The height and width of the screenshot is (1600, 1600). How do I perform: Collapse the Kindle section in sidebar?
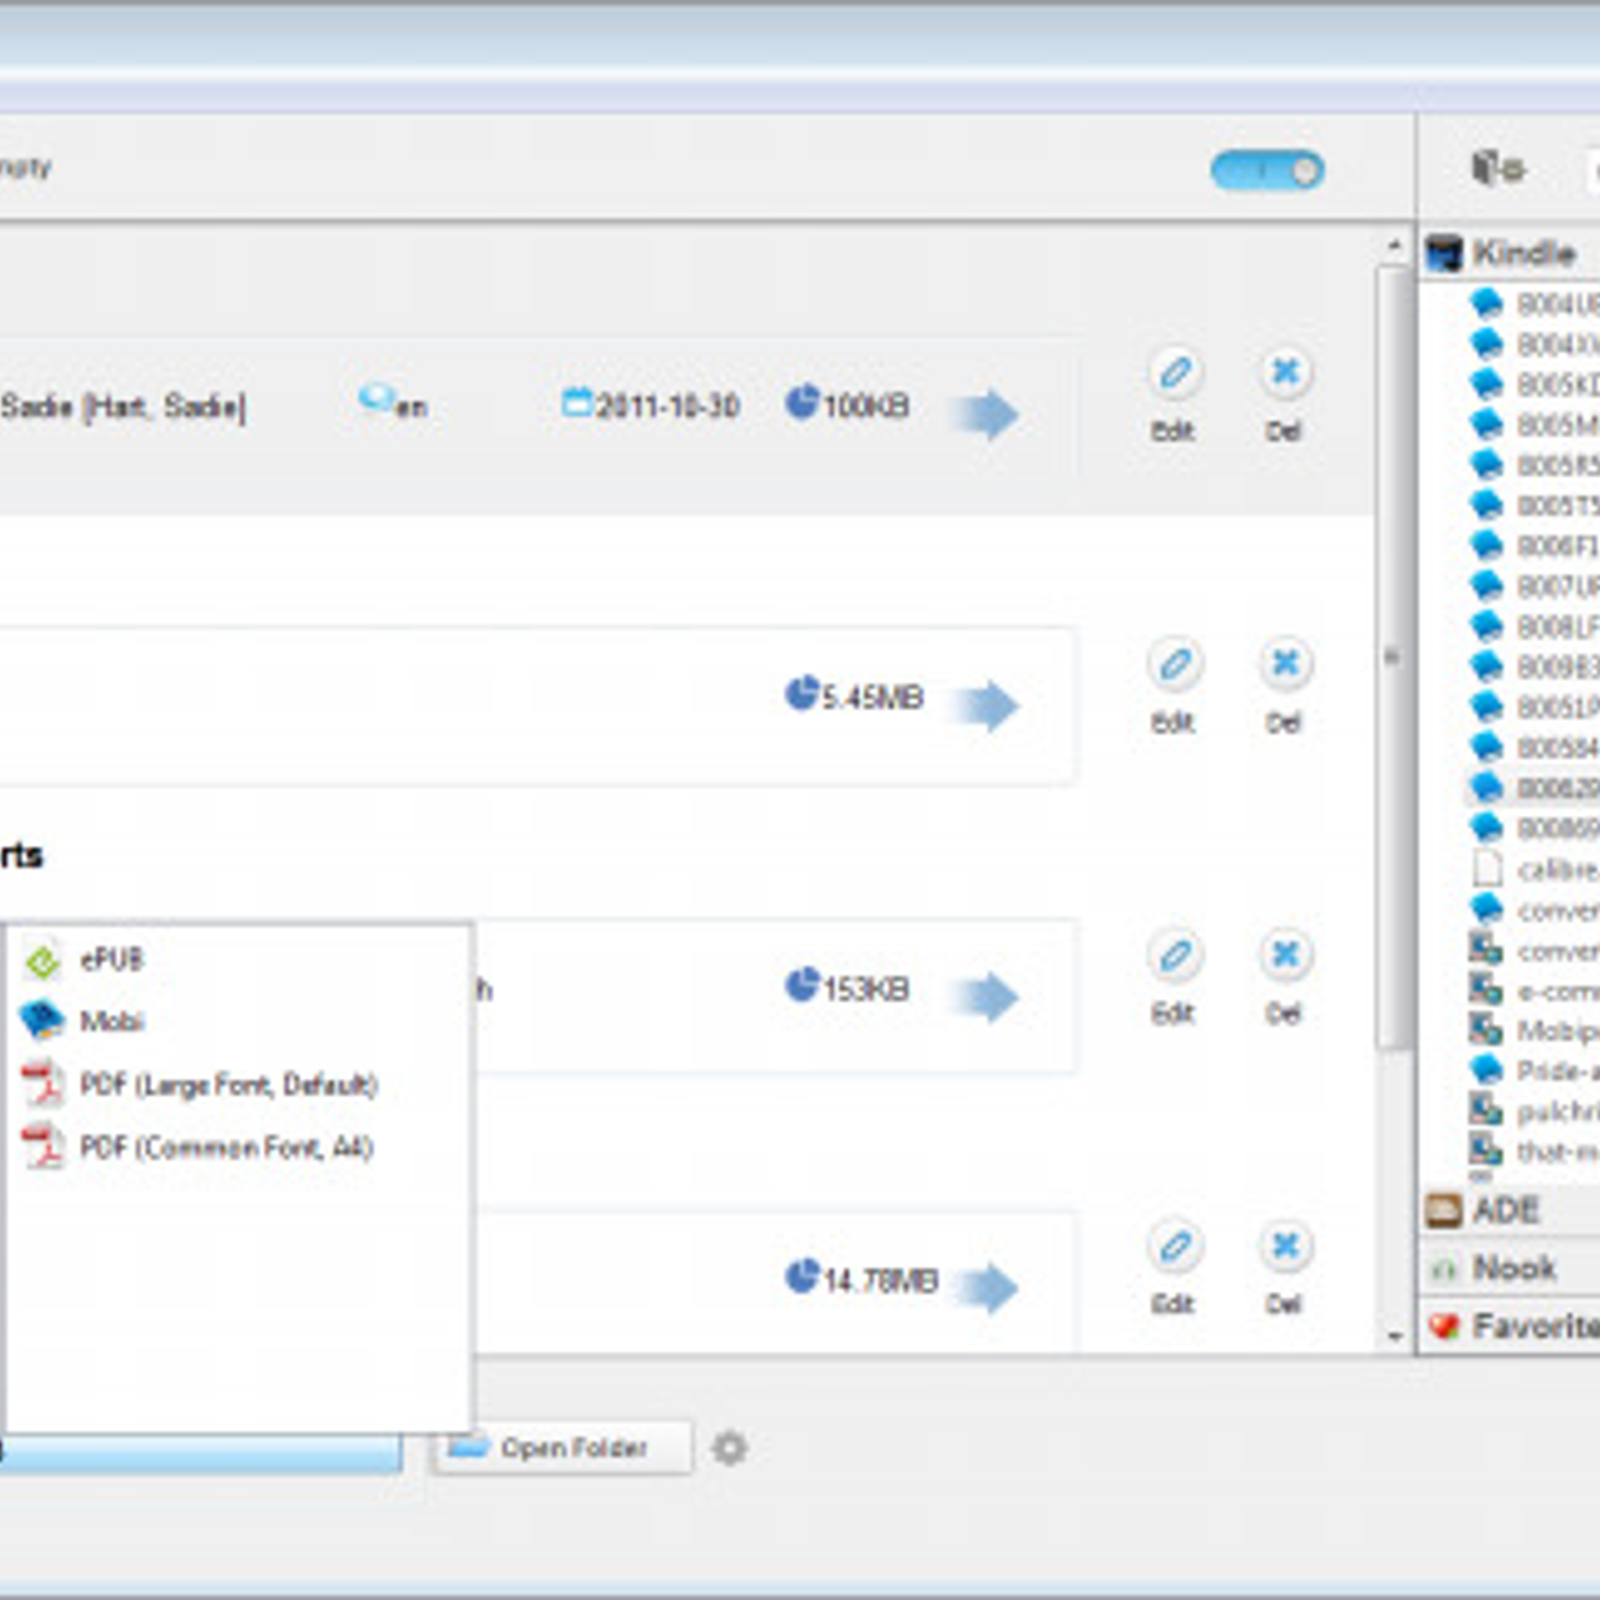1510,253
